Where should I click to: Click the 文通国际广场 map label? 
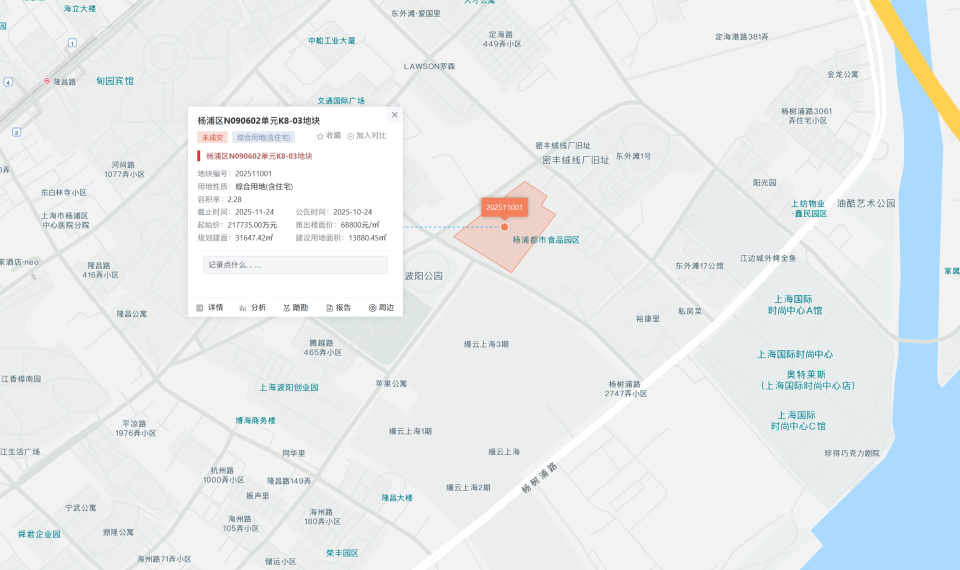coord(341,101)
